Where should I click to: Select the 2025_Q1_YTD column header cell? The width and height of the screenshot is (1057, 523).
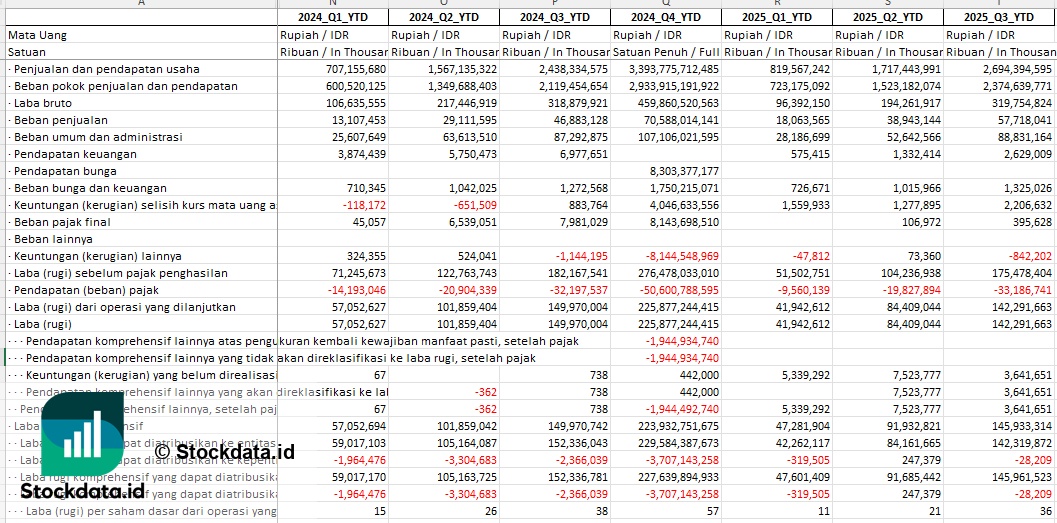tap(777, 18)
